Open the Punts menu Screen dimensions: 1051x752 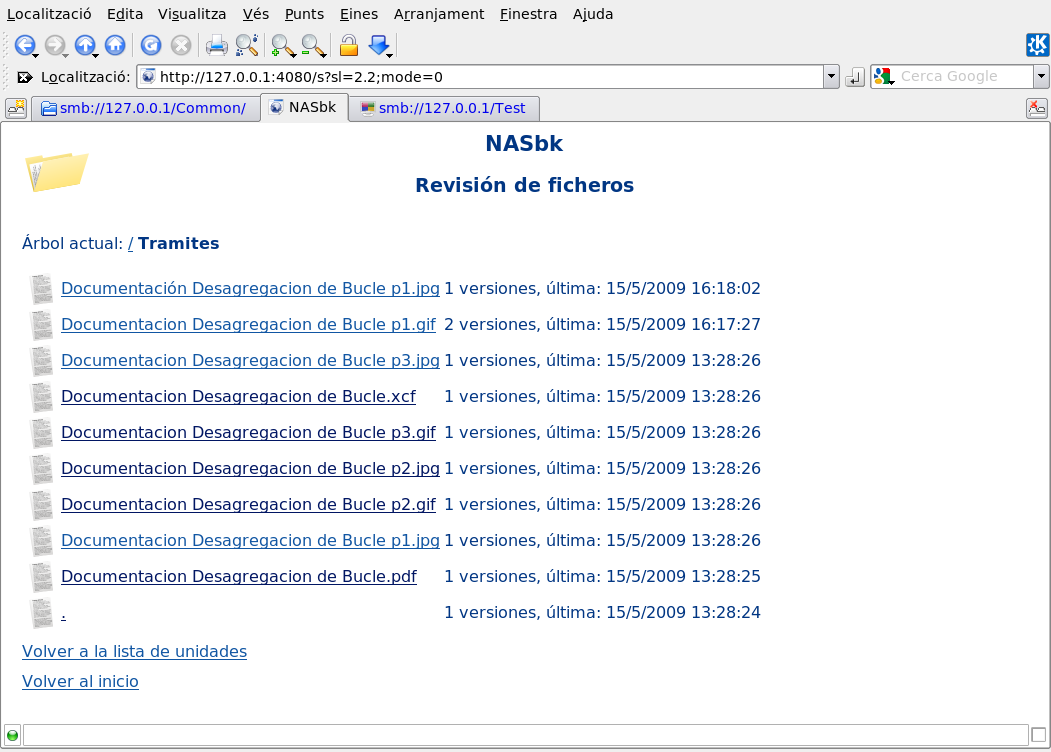[304, 14]
